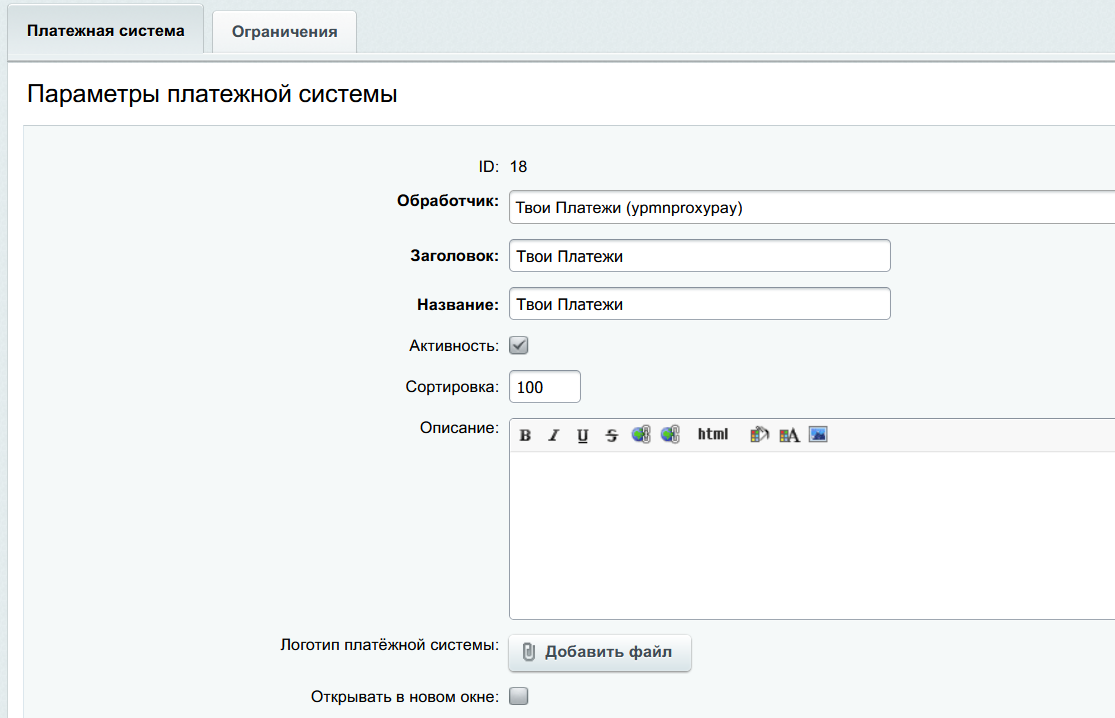This screenshot has width=1115, height=718.
Task: Uncheck the Активность checkbox
Action: click(519, 345)
